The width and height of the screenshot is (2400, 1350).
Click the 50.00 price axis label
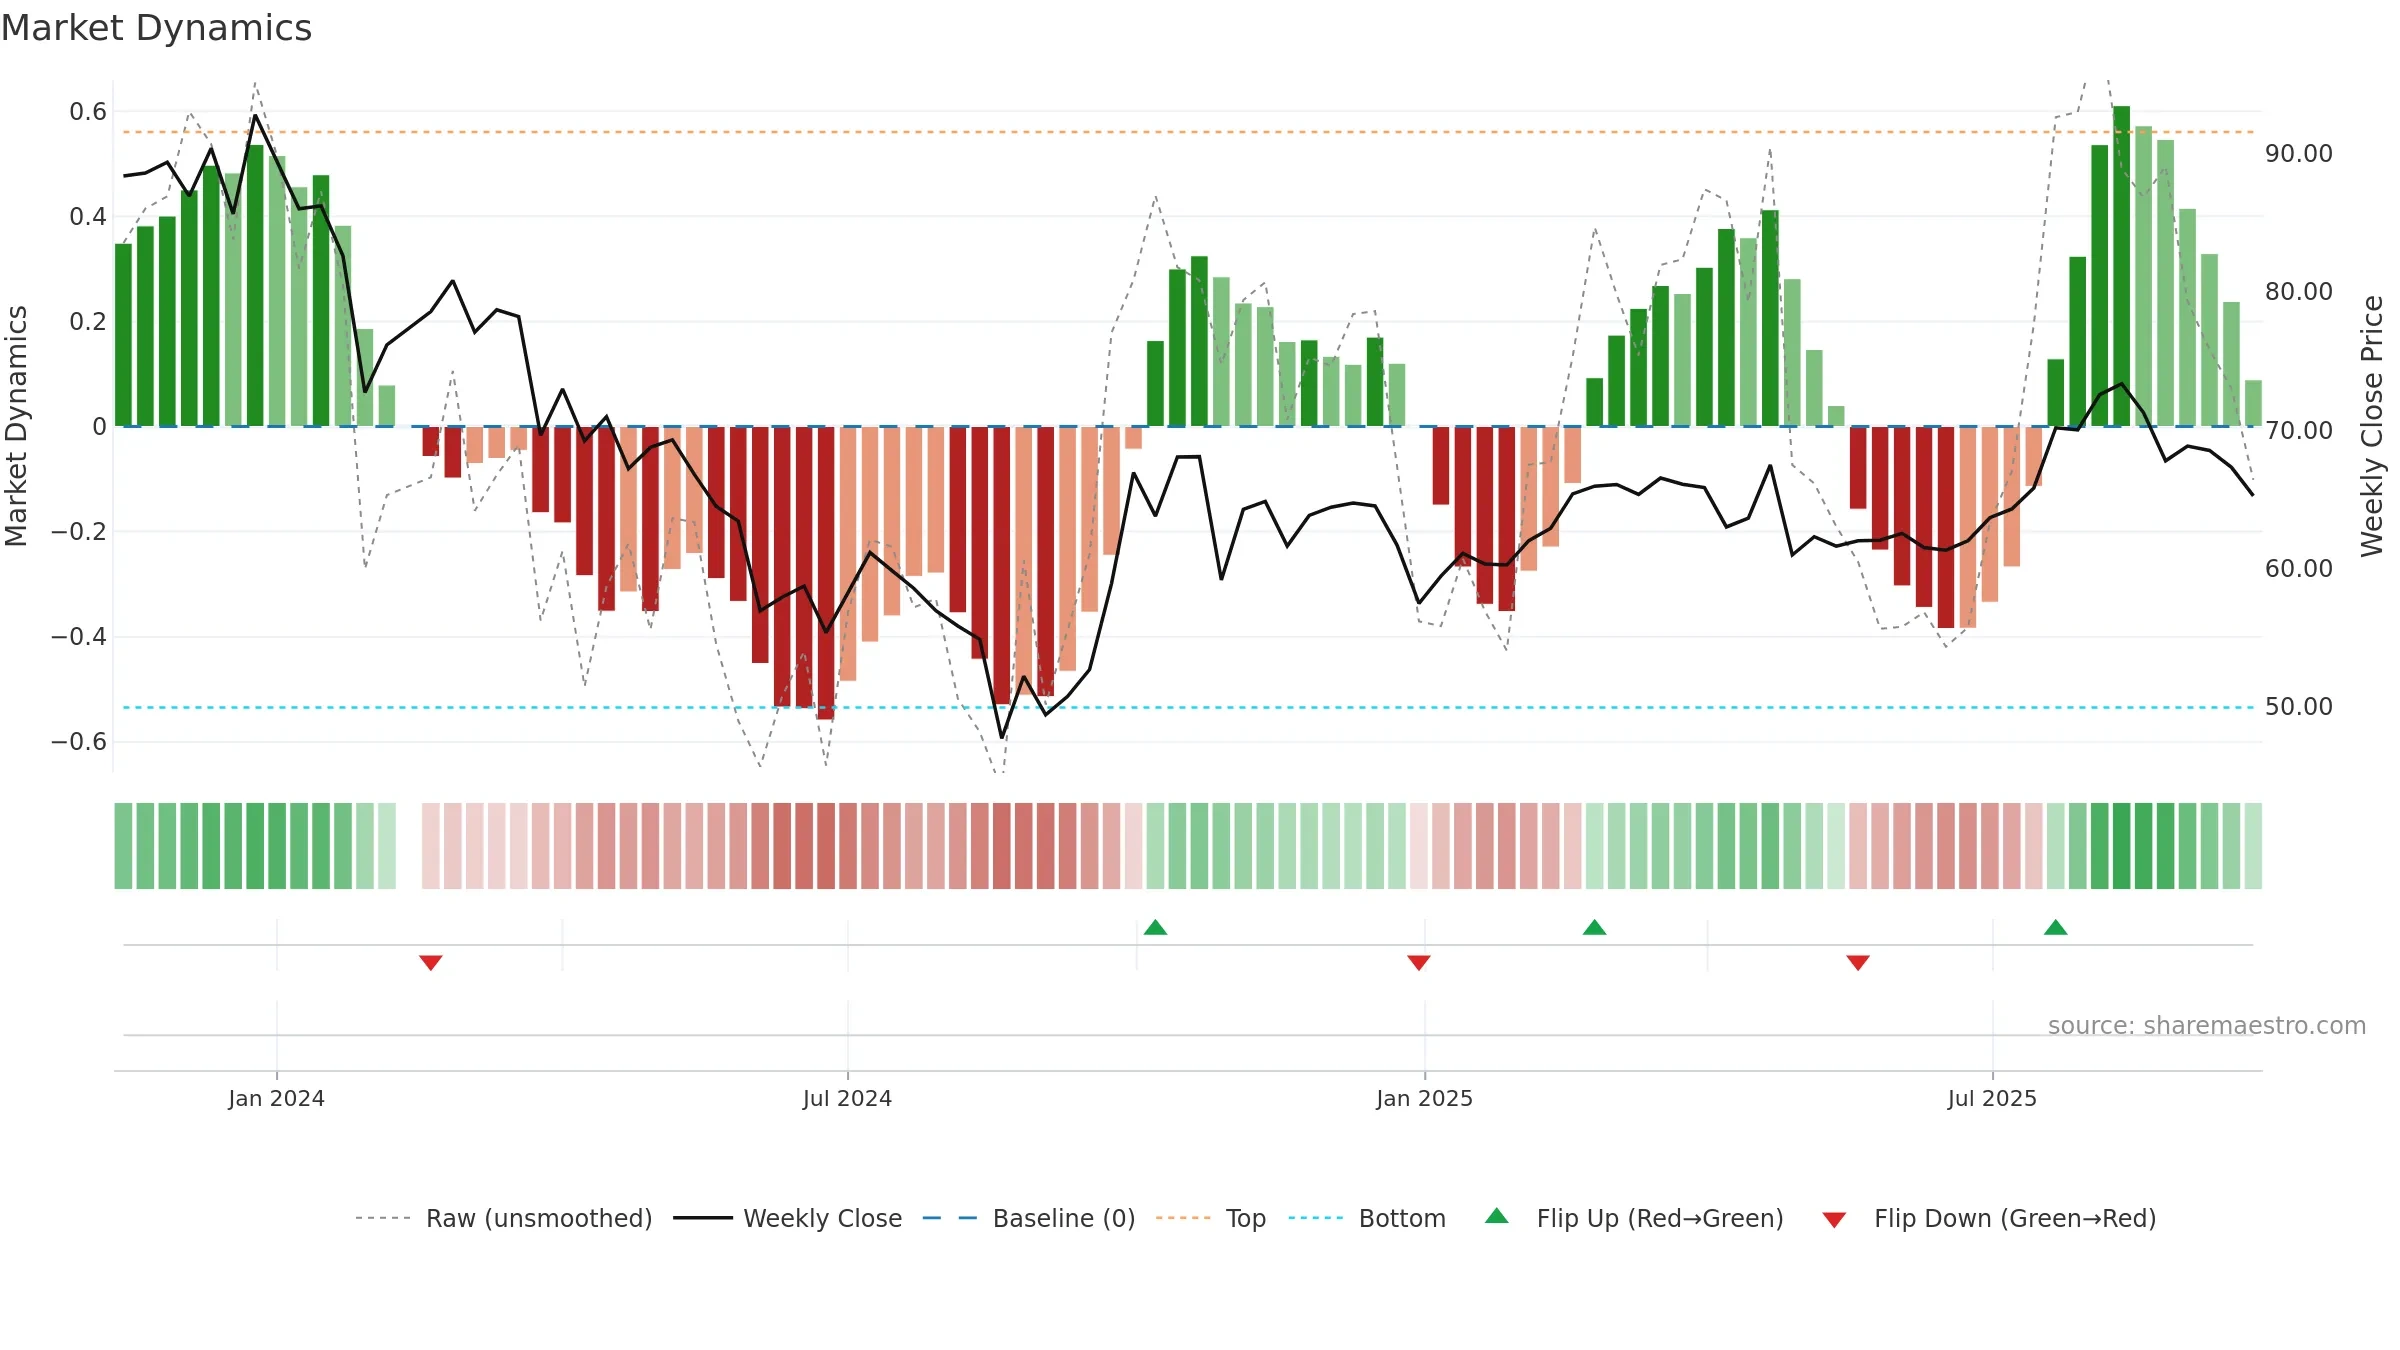coord(2299,706)
